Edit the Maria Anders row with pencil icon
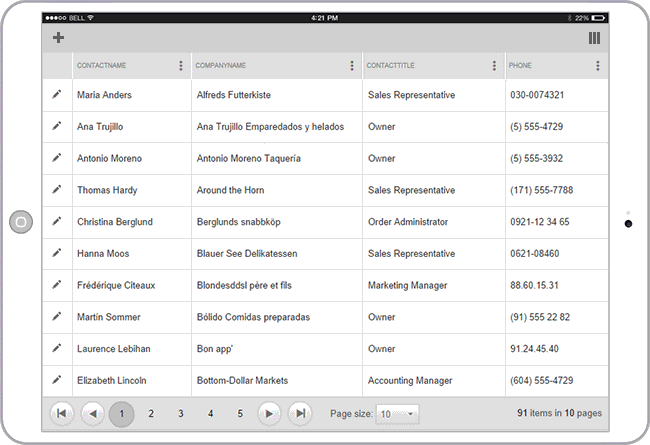The height and width of the screenshot is (445, 650). (x=57, y=95)
